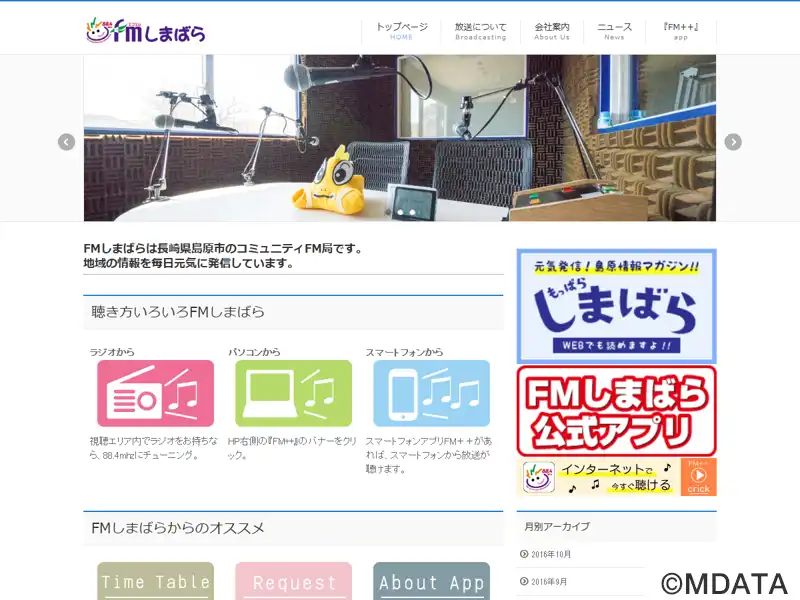Open the About App tile
800x600 pixels.
coord(432,581)
